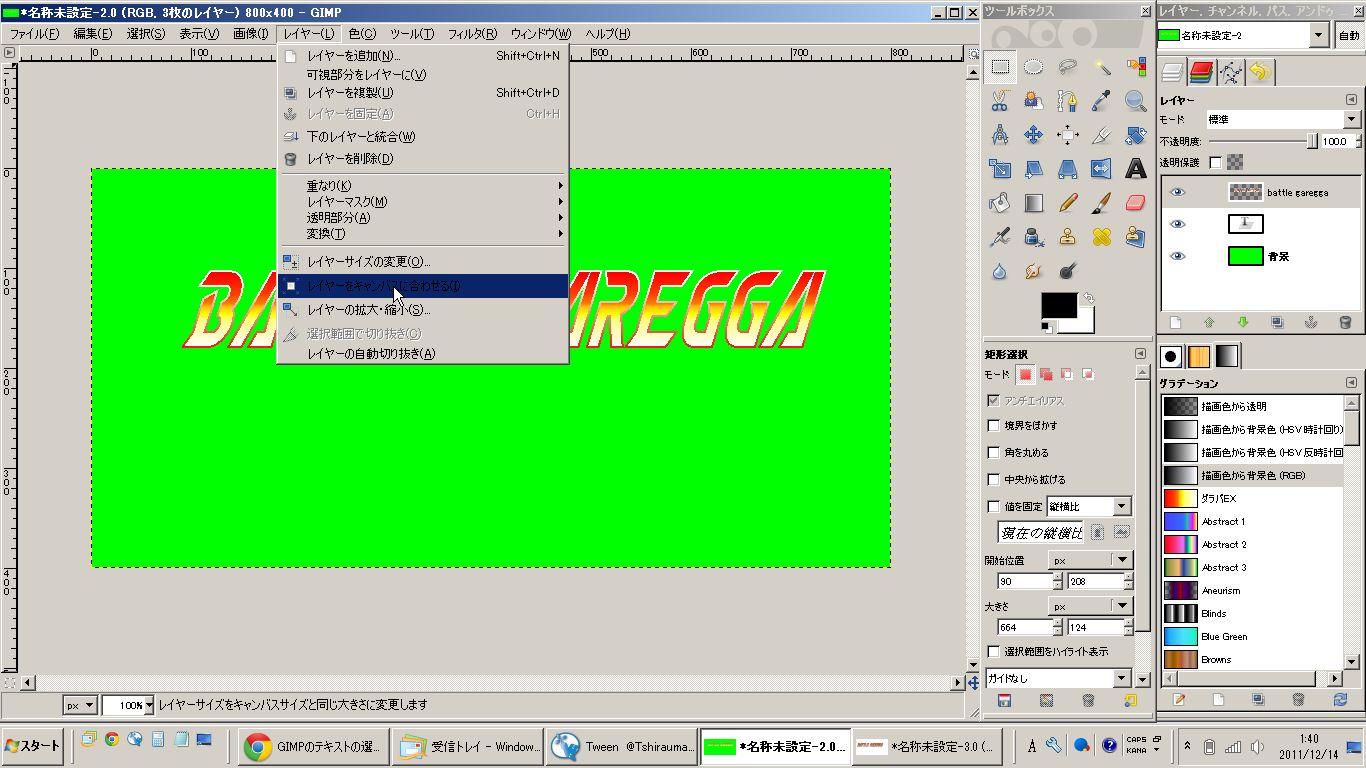Choose the Shear tool
The image size is (1366, 768).
[1034, 169]
